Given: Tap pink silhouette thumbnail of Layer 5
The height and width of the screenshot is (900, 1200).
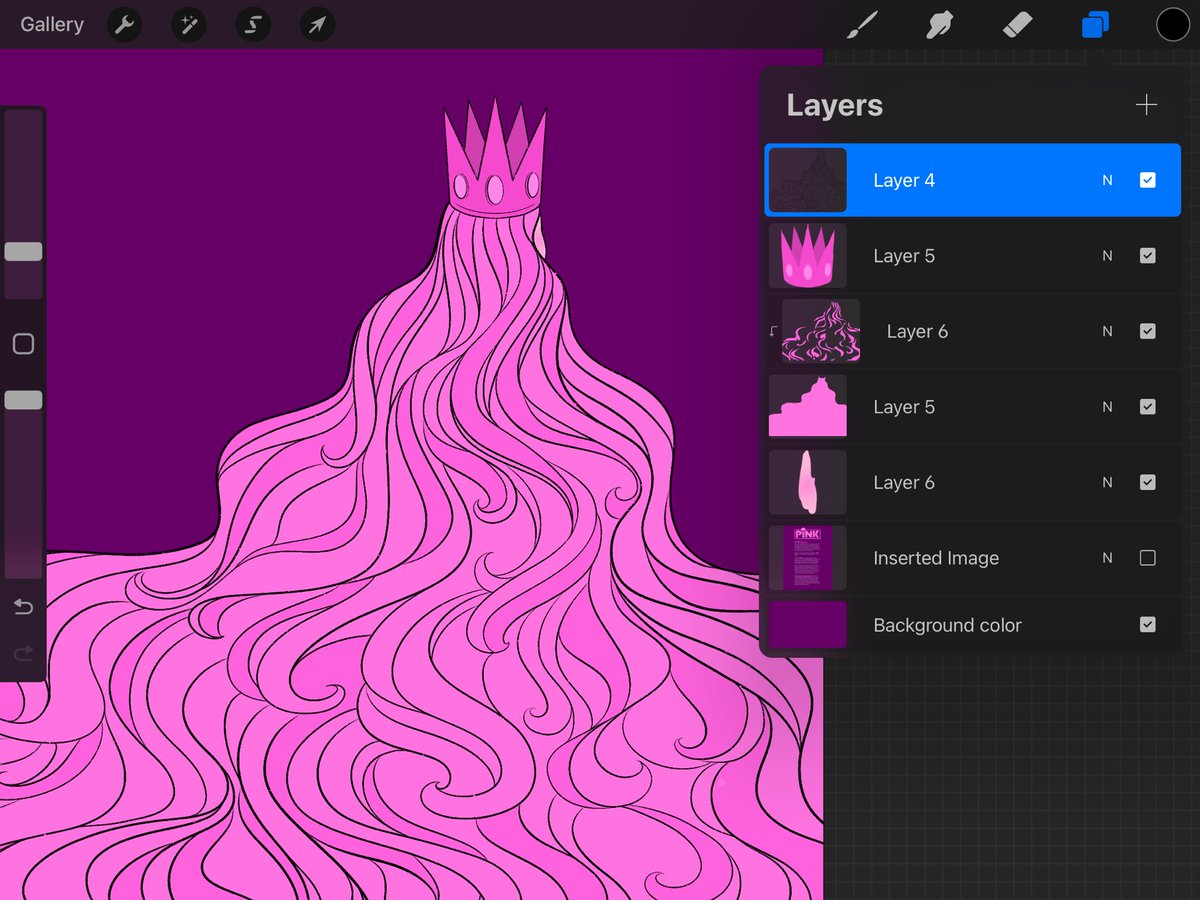Looking at the screenshot, I should [x=808, y=407].
